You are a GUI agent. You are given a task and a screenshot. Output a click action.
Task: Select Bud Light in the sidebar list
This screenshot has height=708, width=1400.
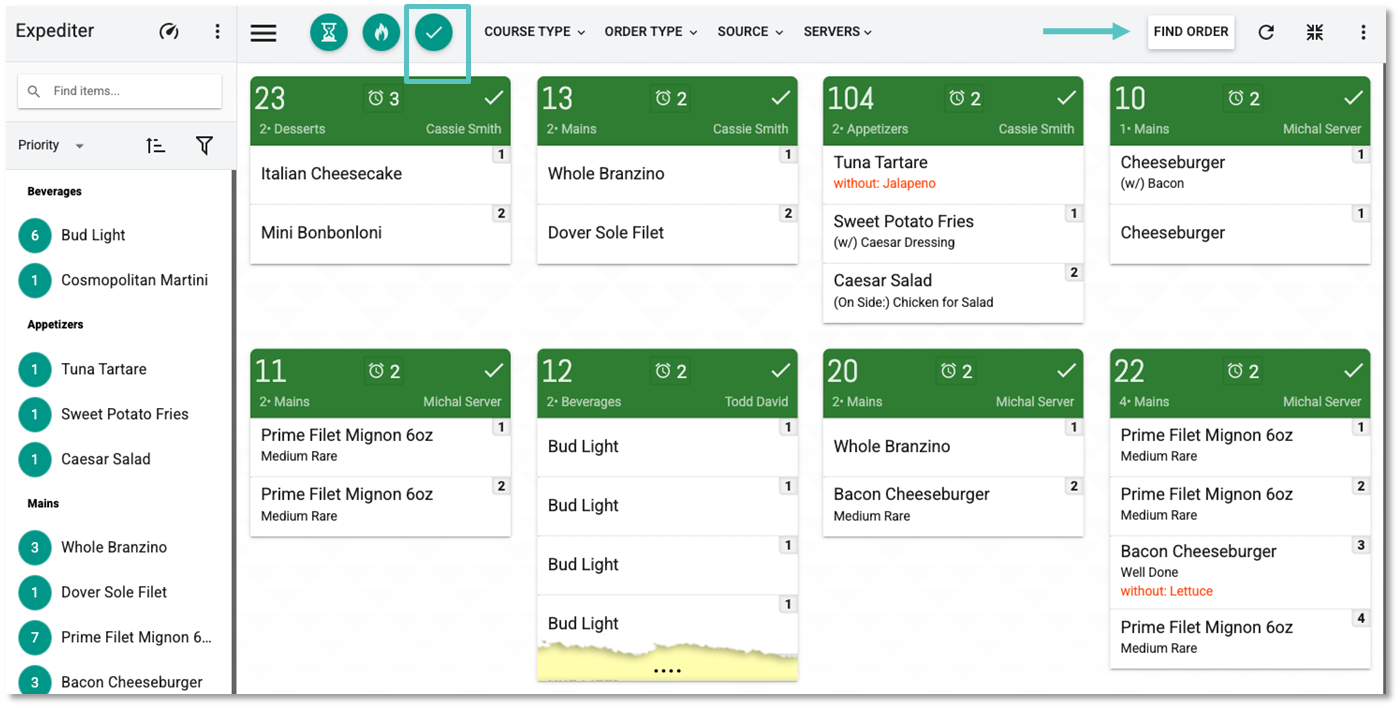point(93,236)
